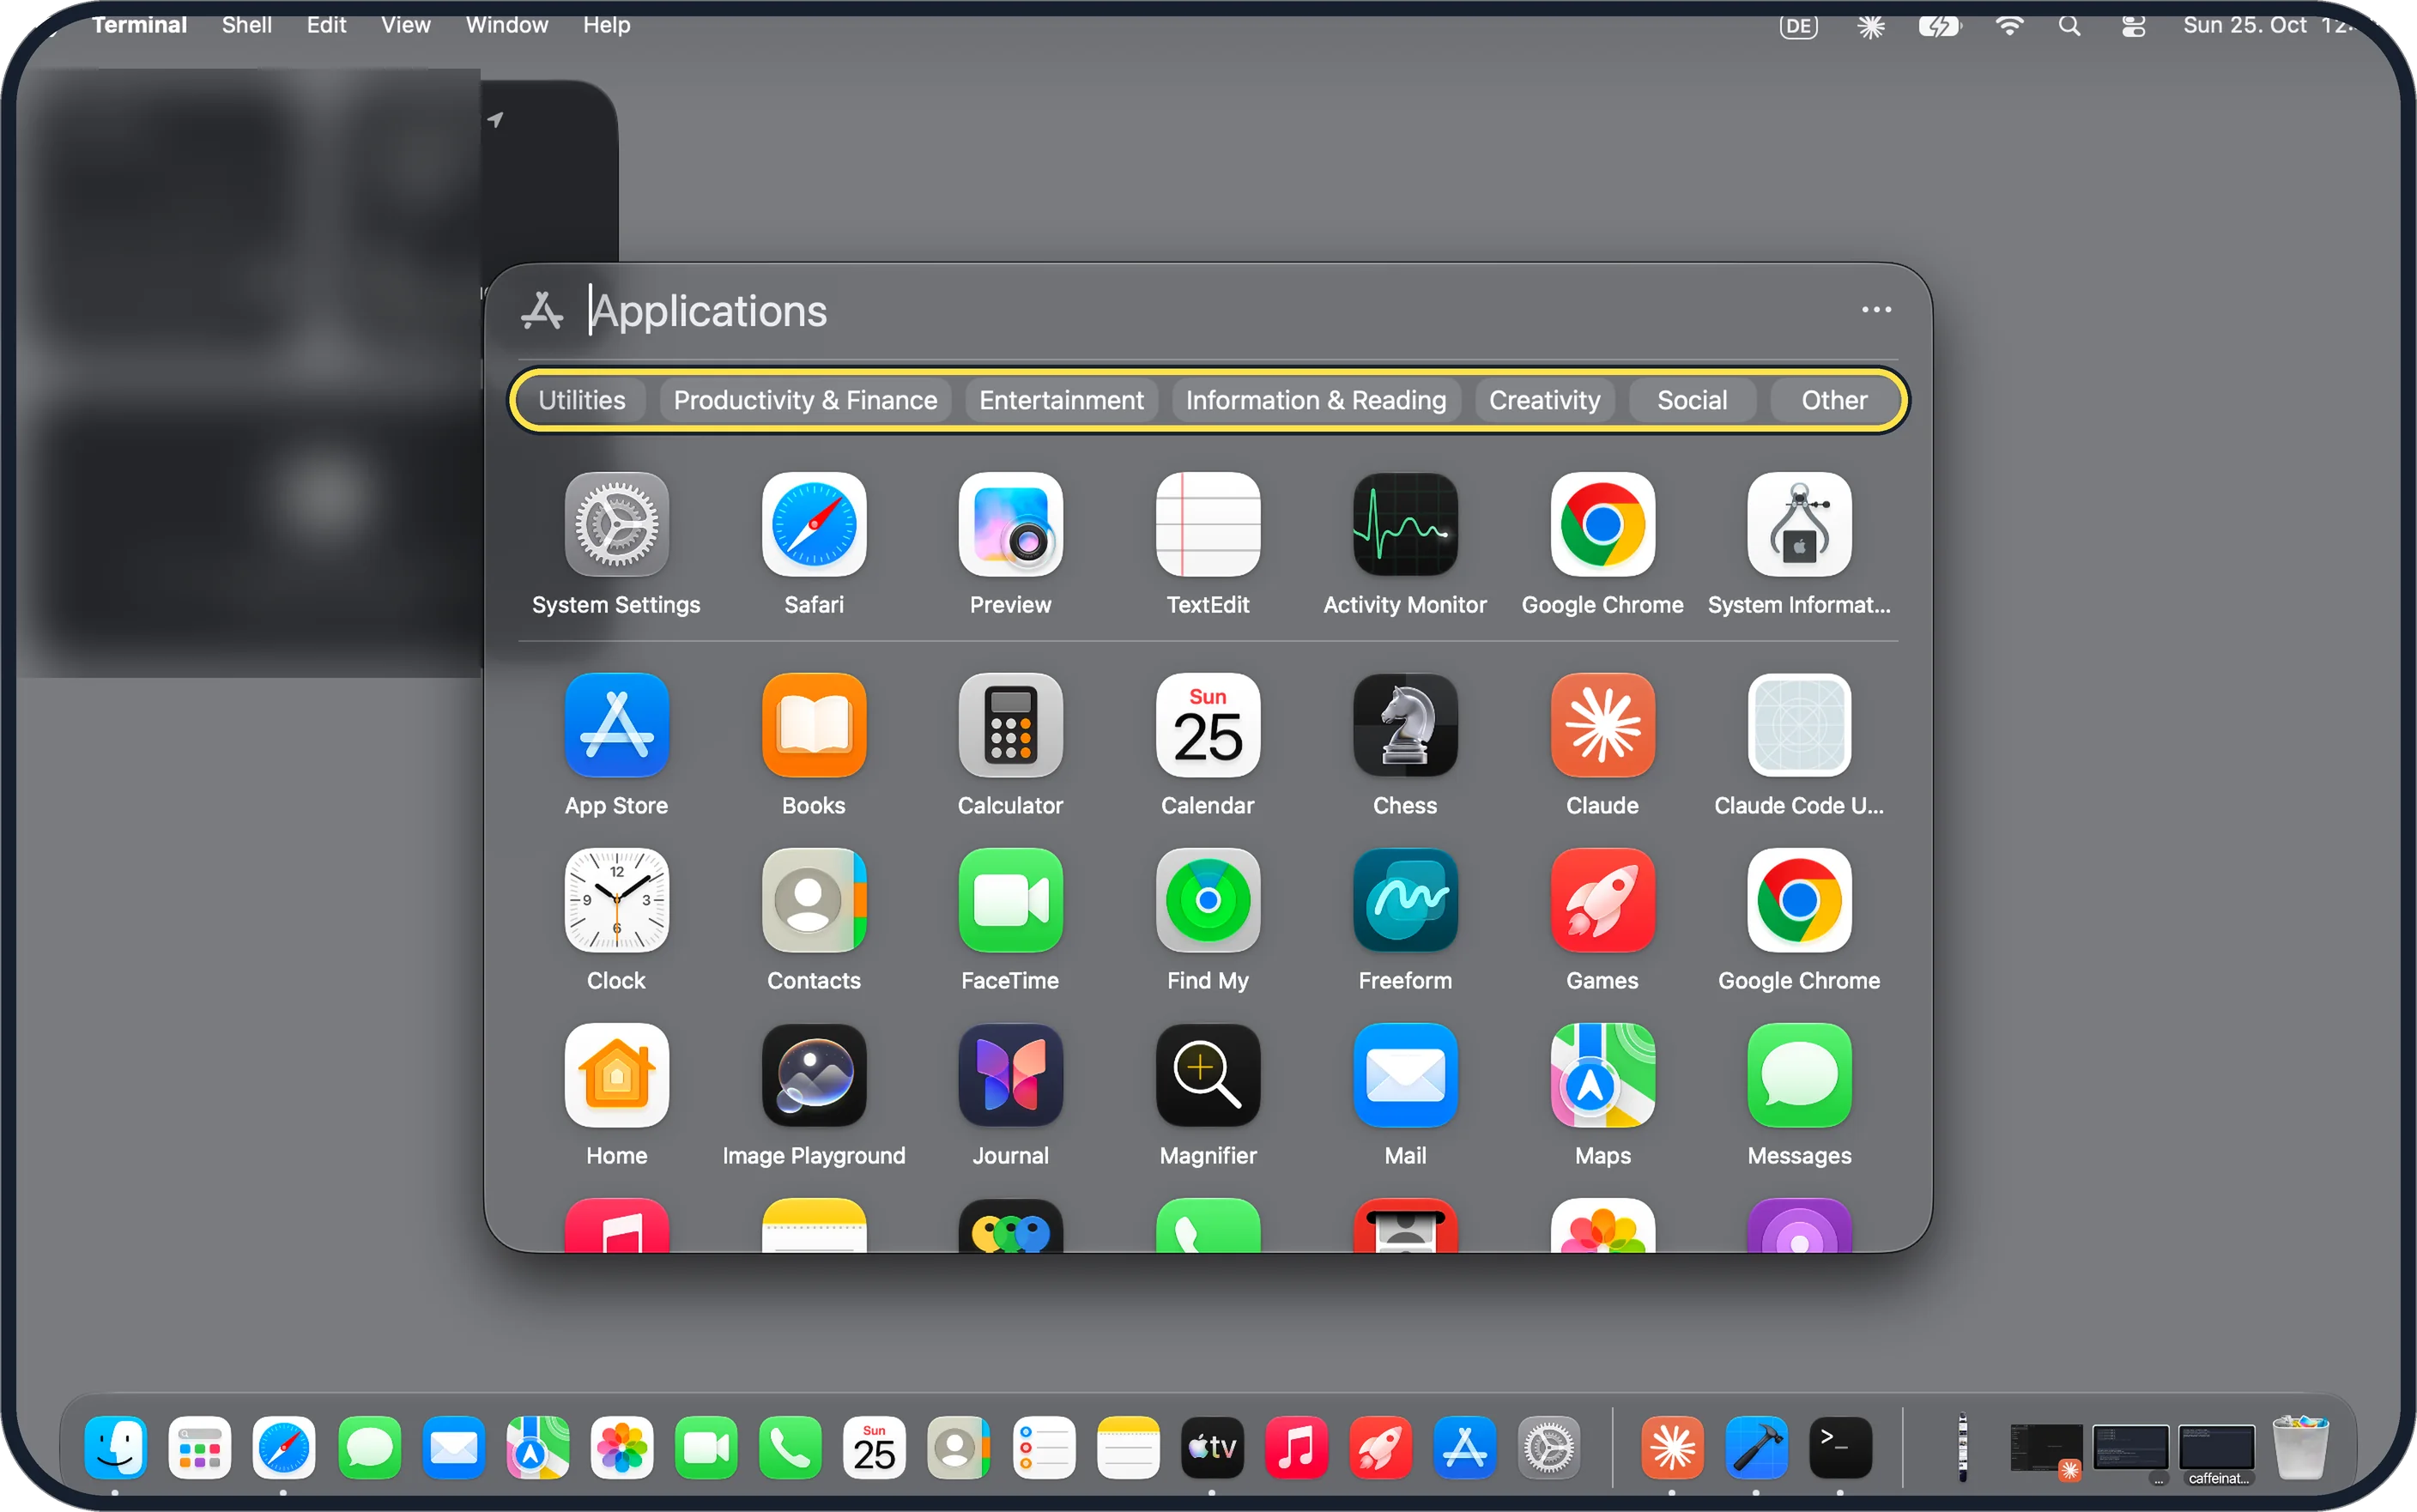Open Finder from the Dock

[x=116, y=1447]
